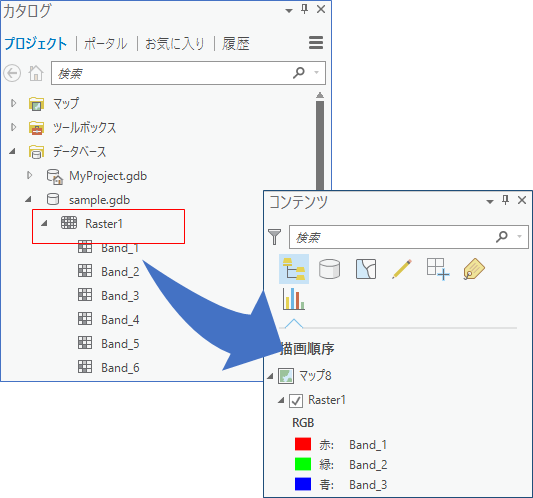Select List By Drawing Order icon
Screen dimensions: 533x498
pyautogui.click(x=294, y=269)
